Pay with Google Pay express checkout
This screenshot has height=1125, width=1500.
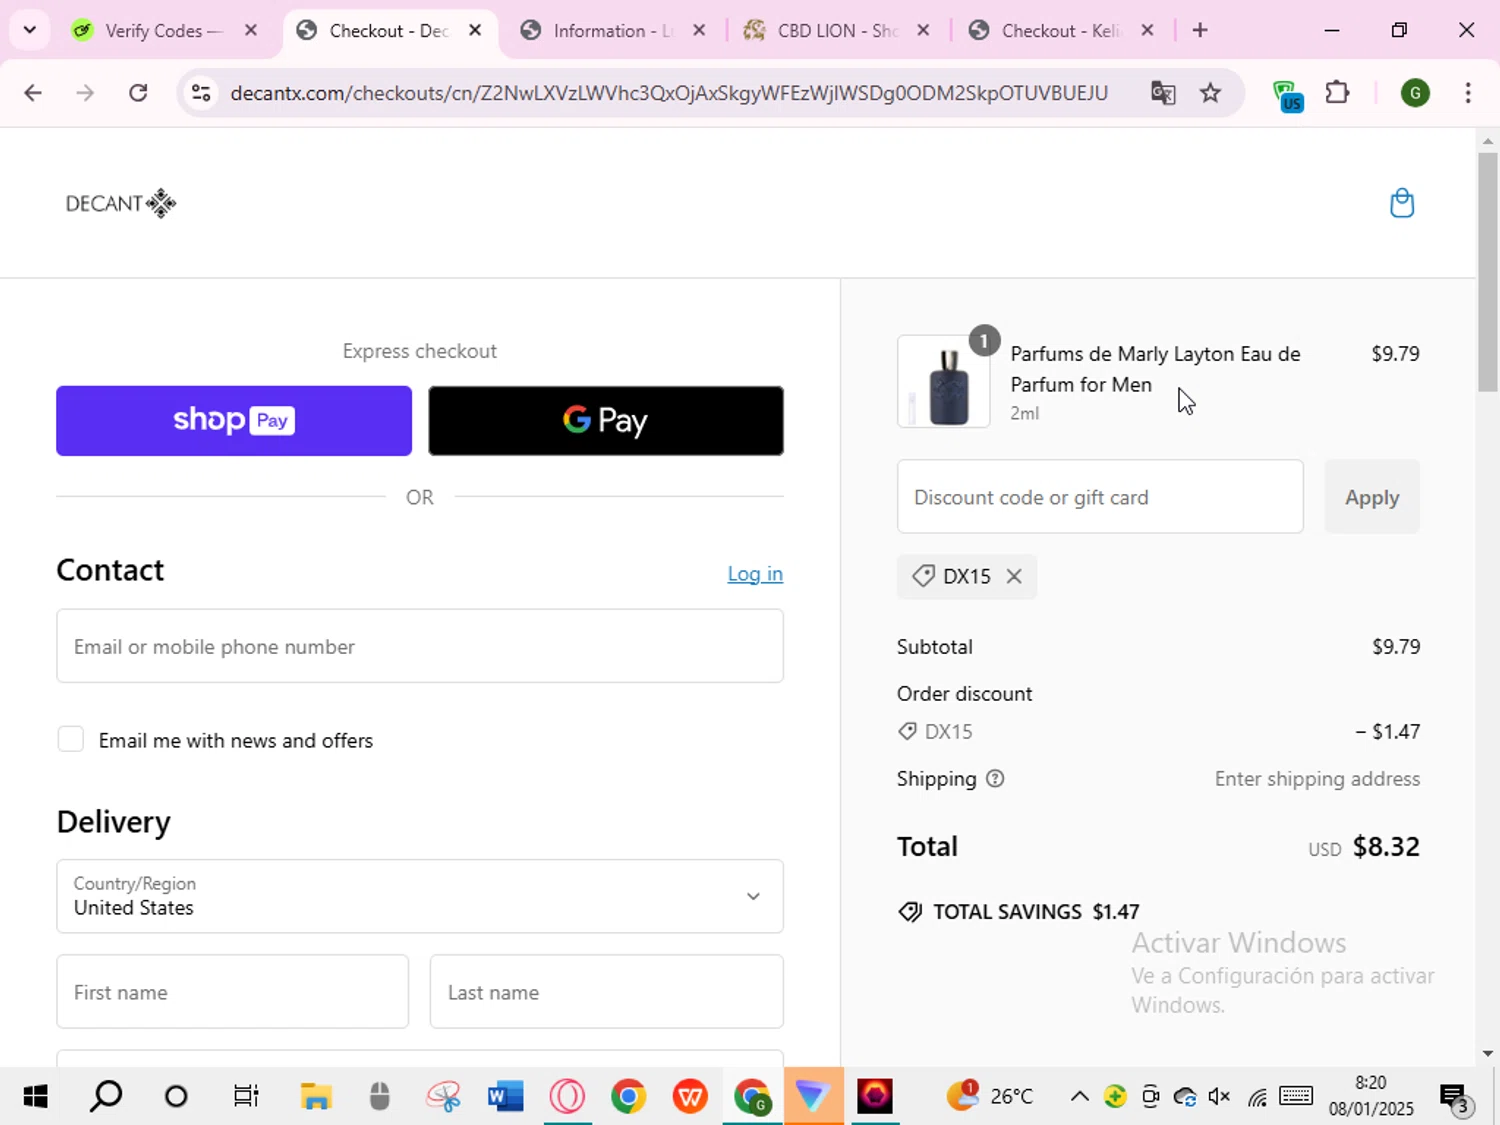pos(606,421)
